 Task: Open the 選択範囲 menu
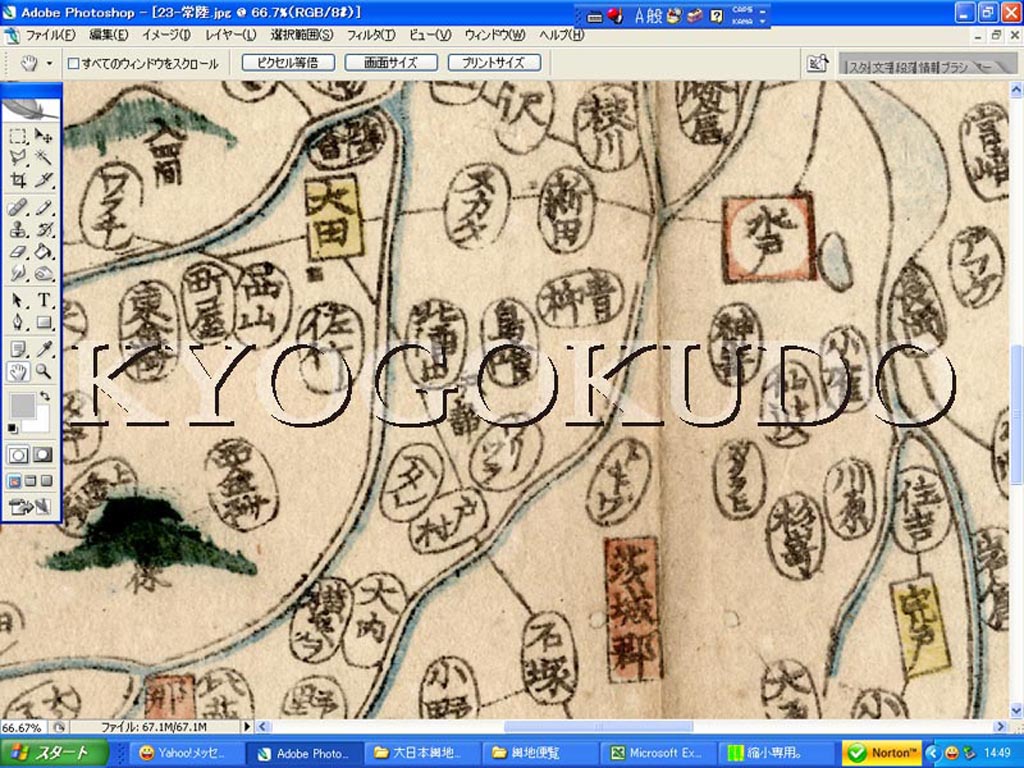pos(302,35)
